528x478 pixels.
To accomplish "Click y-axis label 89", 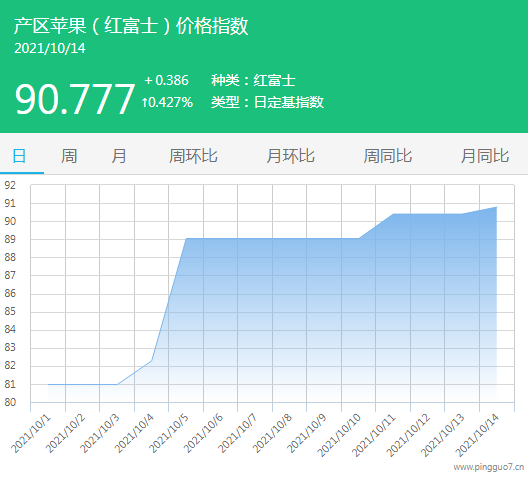I will (10, 239).
